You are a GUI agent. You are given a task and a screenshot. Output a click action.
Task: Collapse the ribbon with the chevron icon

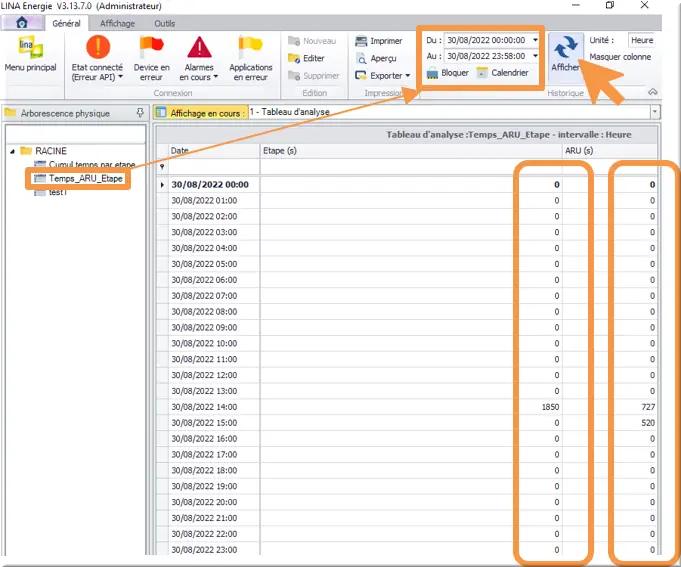tap(652, 92)
